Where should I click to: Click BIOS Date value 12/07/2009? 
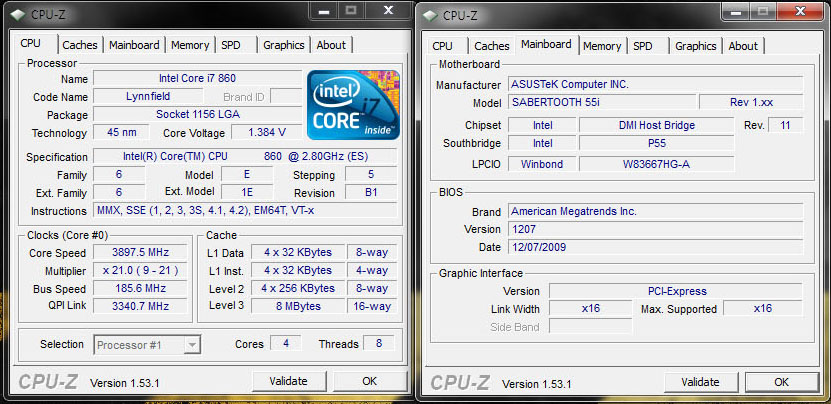pos(656,247)
